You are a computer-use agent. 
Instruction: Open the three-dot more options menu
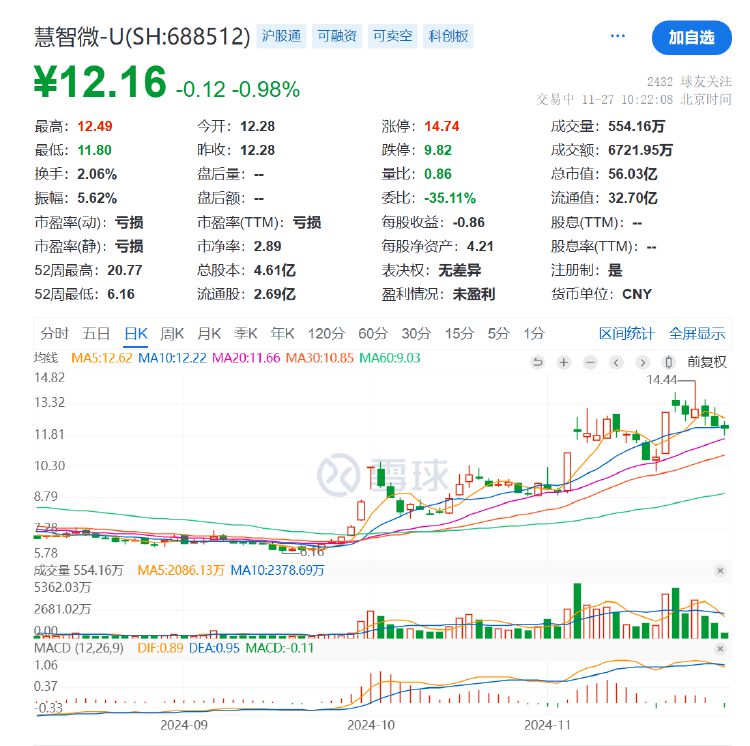pyautogui.click(x=617, y=36)
